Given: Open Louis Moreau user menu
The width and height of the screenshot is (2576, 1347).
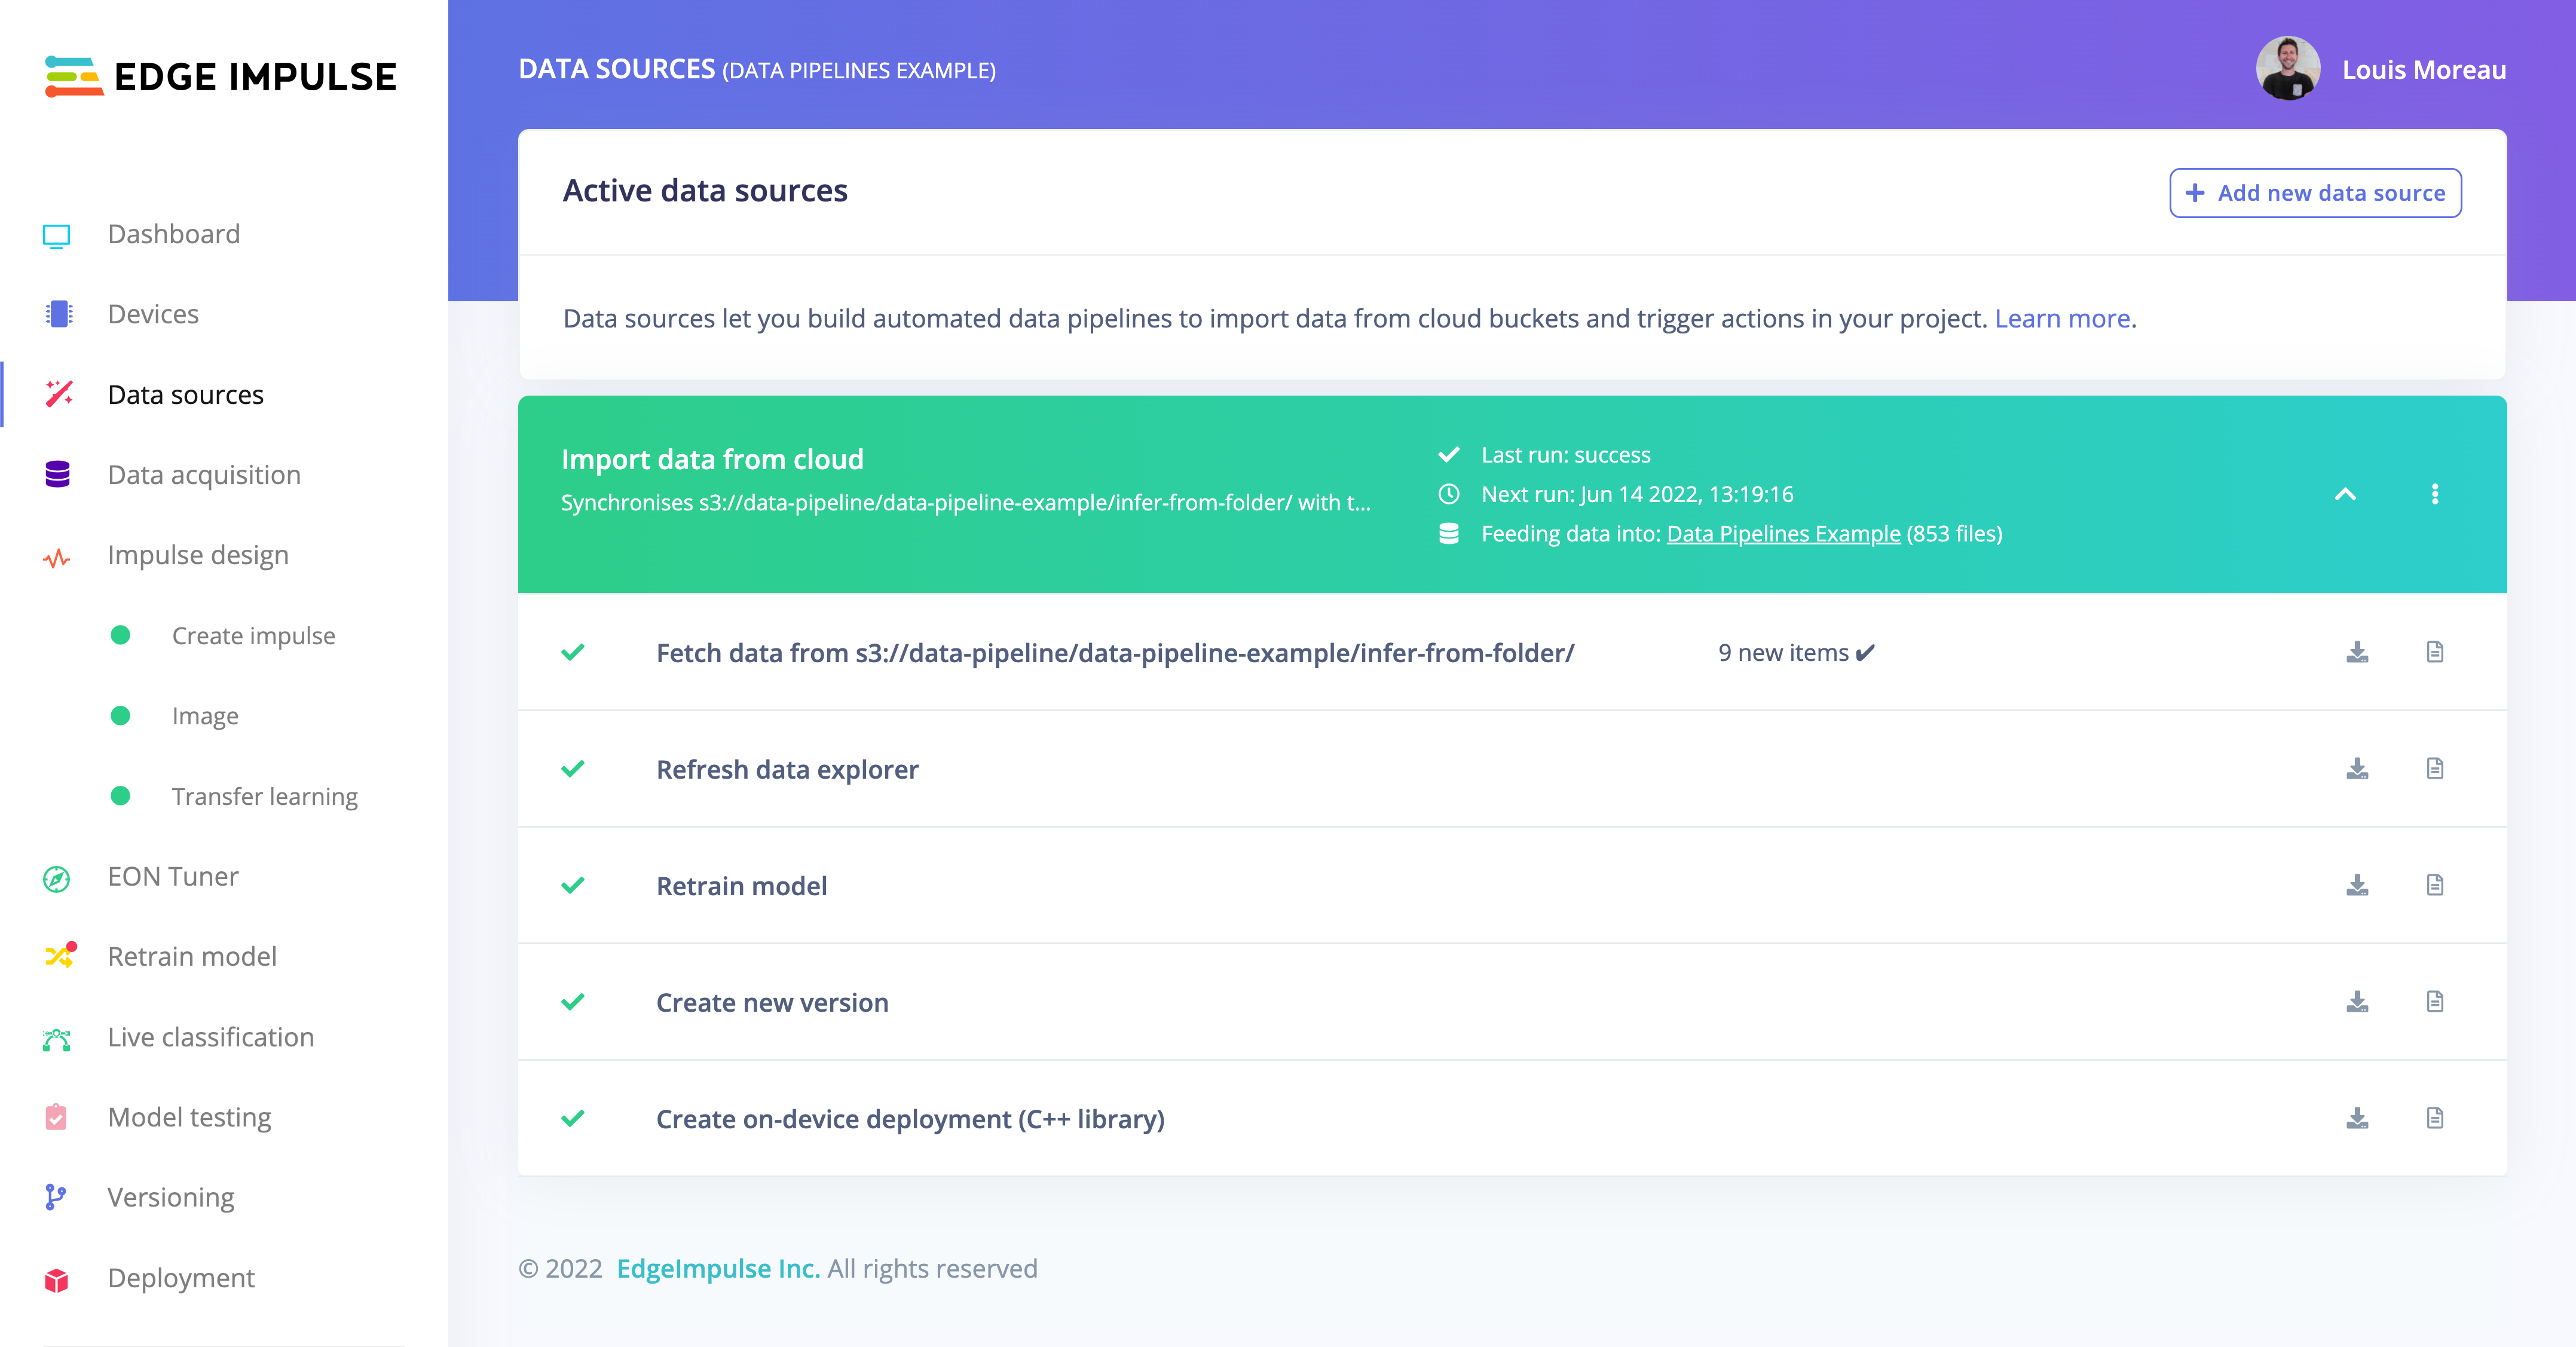Looking at the screenshot, I should (2381, 69).
